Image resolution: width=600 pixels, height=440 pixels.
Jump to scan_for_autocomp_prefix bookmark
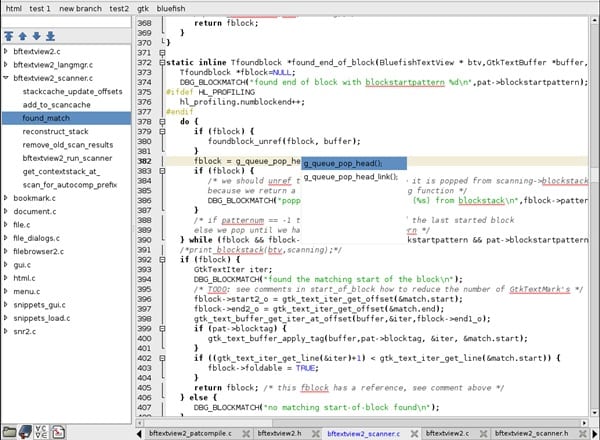point(70,185)
